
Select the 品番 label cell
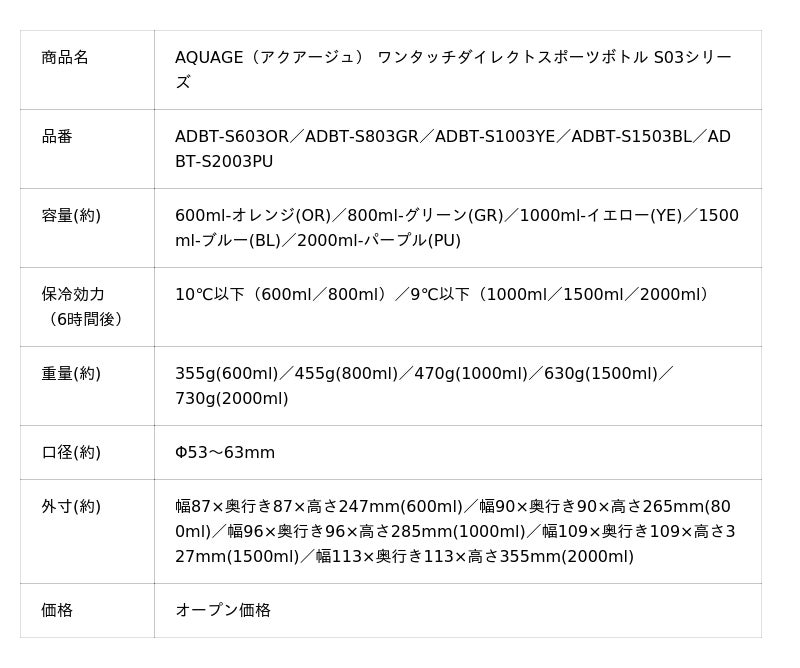coord(87,149)
